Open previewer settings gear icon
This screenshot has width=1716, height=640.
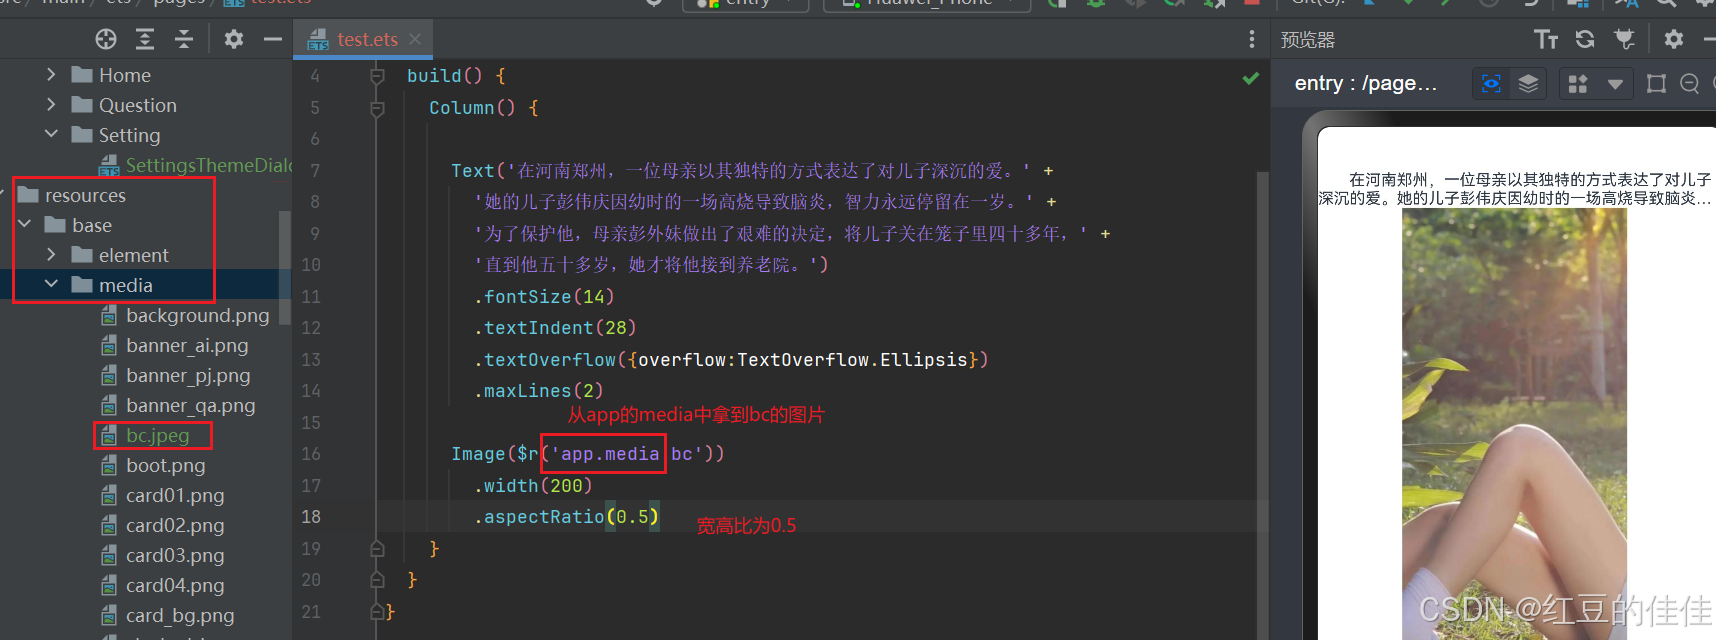coord(1674,39)
